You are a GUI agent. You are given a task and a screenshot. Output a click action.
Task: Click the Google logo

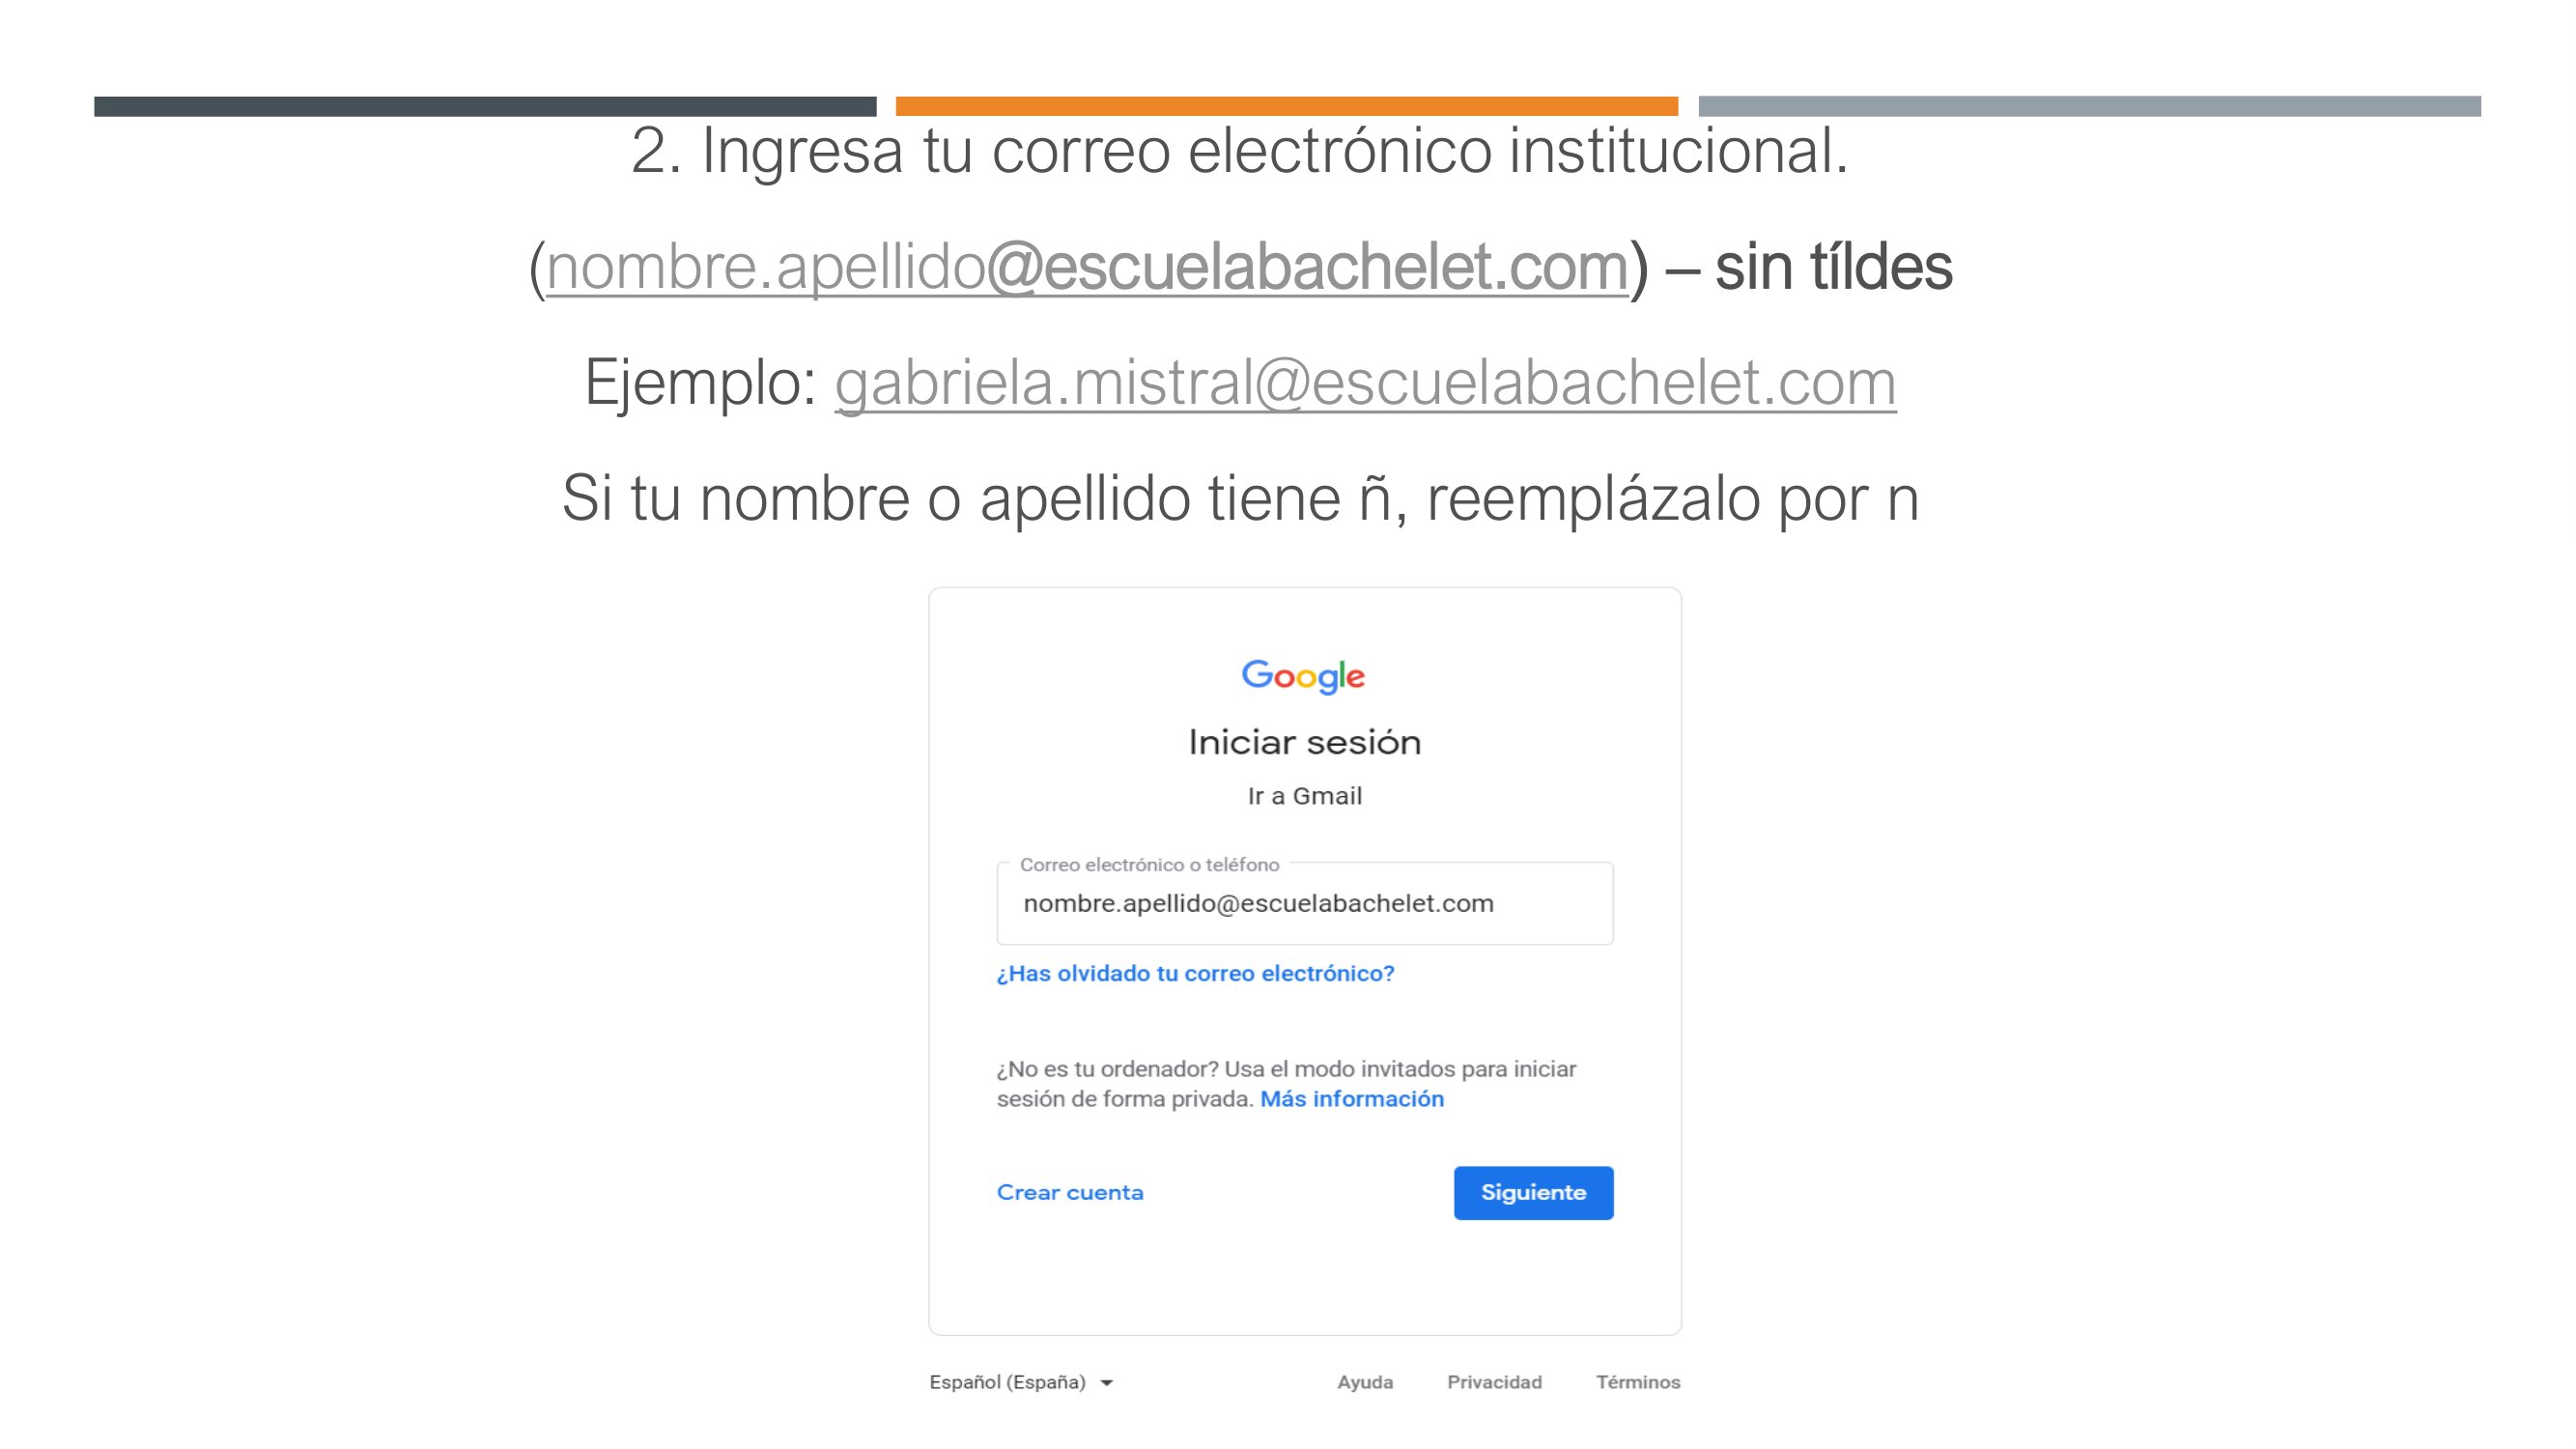(x=1303, y=676)
